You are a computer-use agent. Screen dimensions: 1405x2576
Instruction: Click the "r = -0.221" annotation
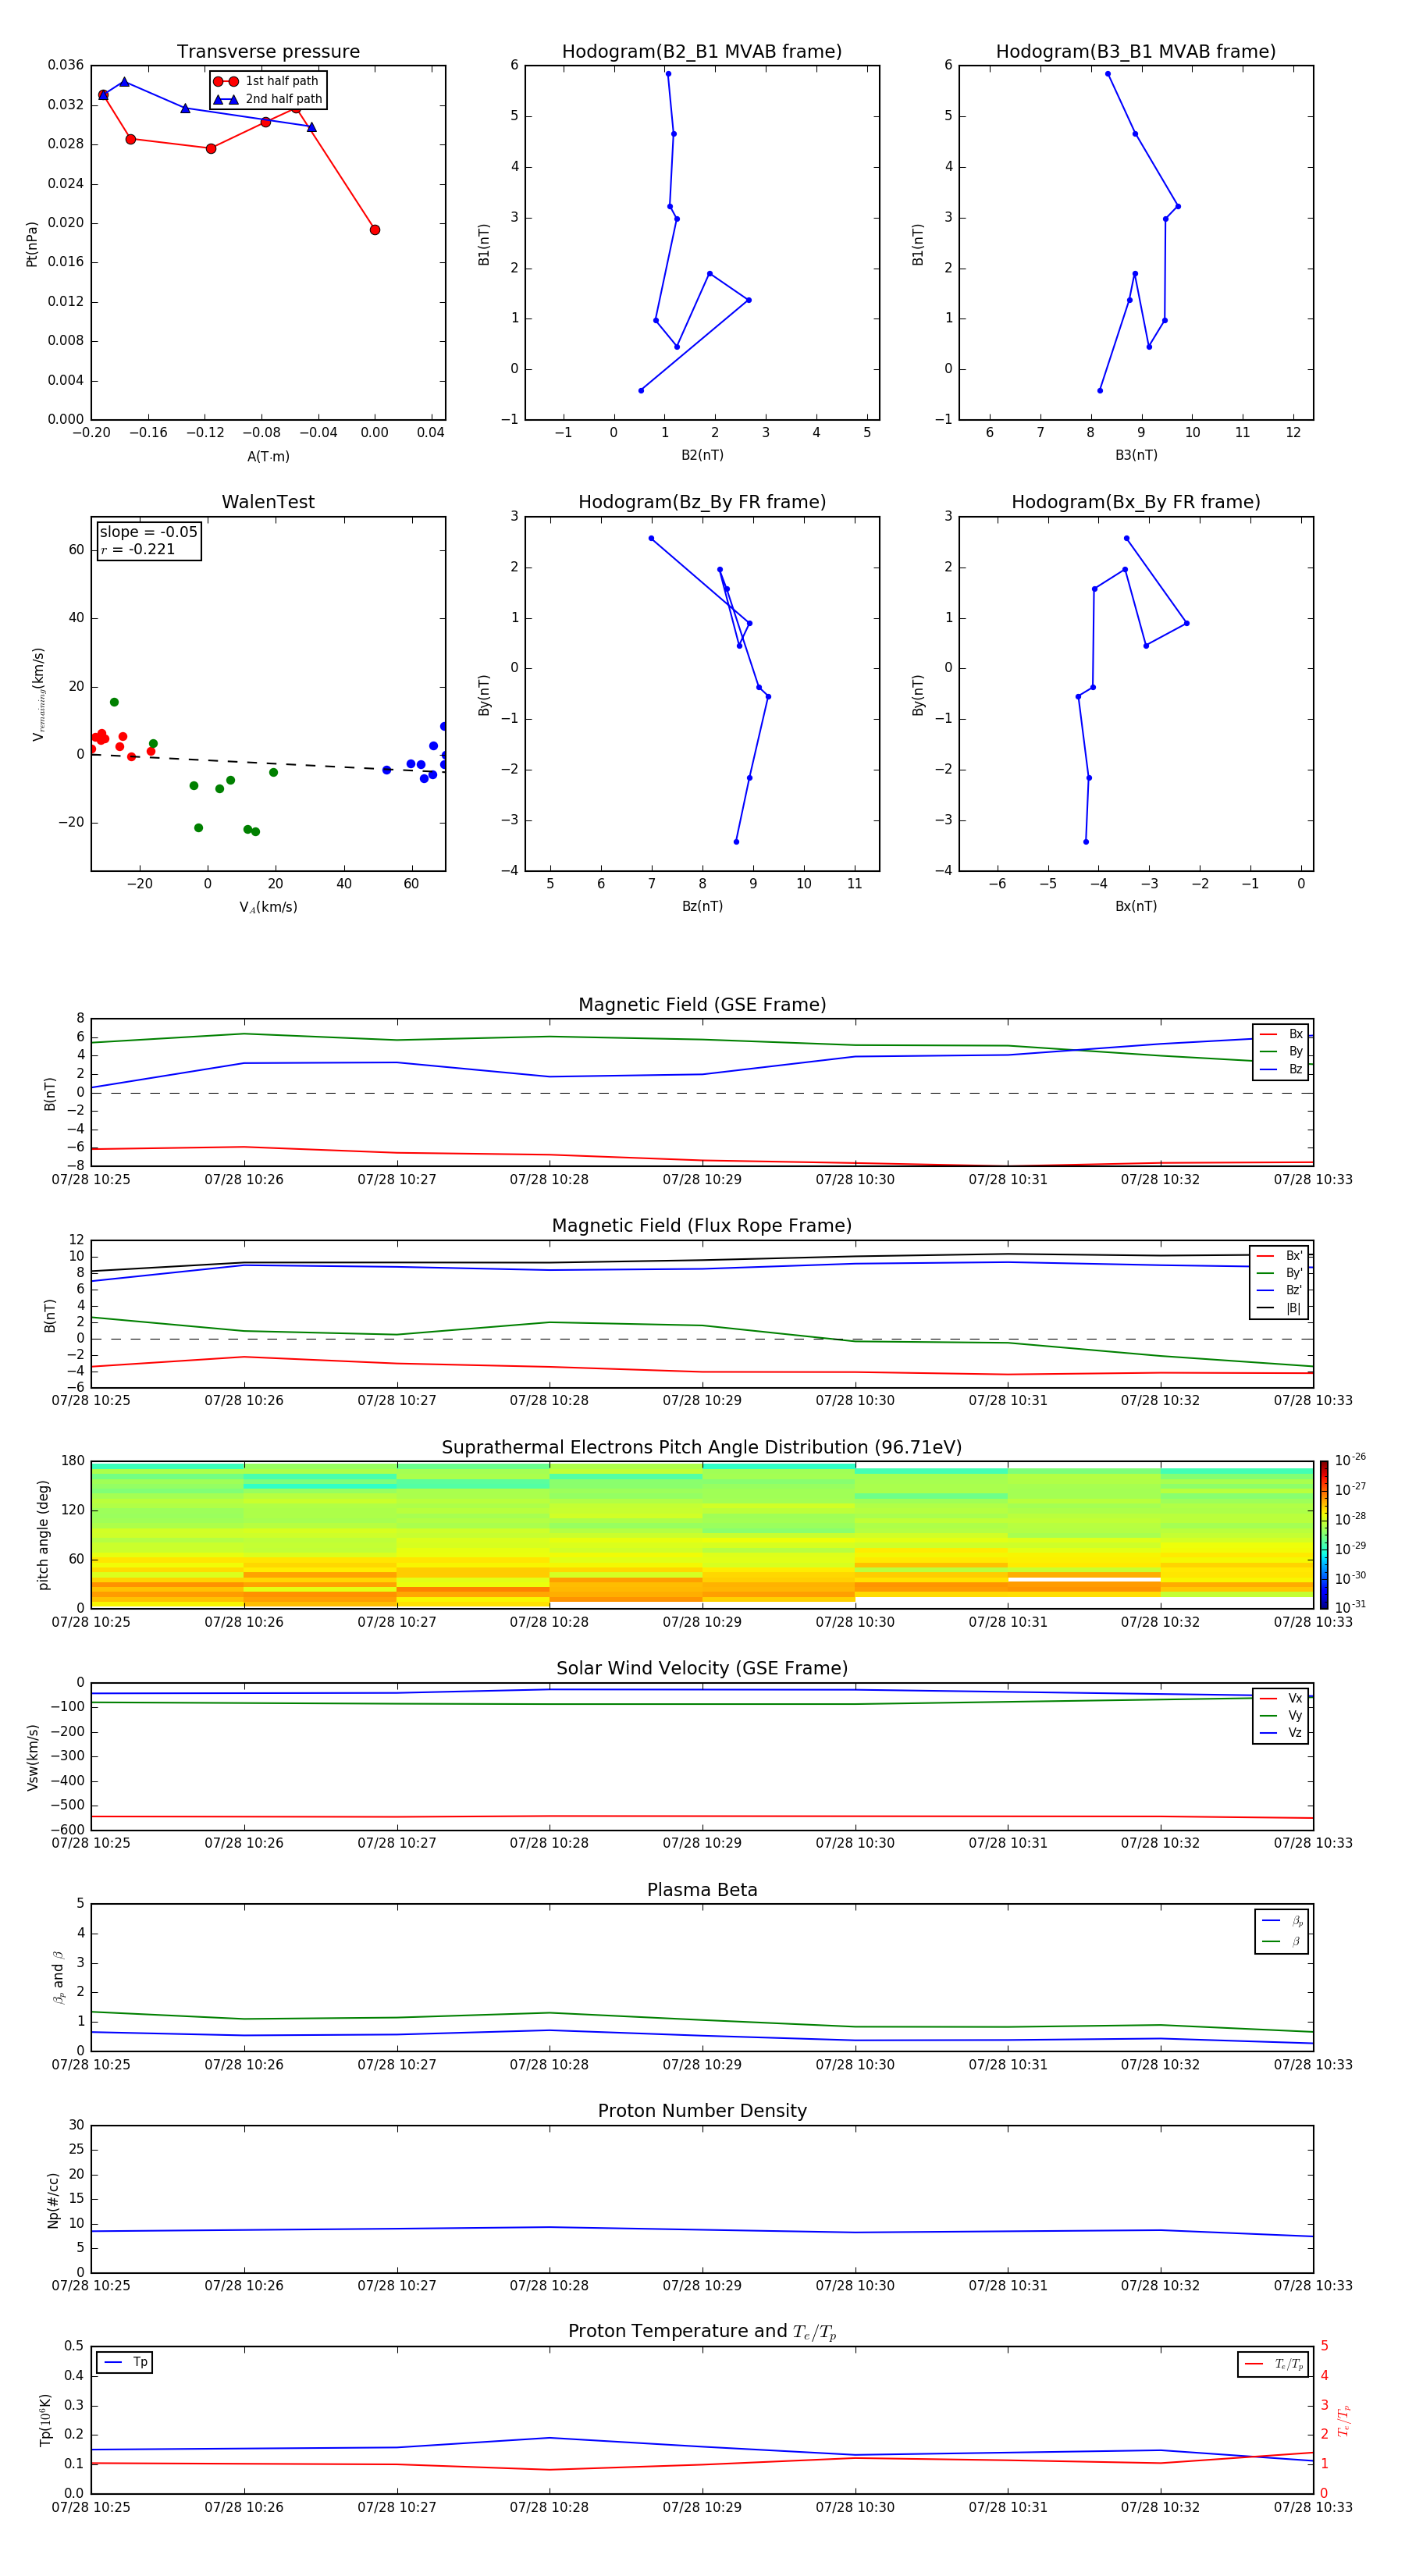(x=138, y=549)
